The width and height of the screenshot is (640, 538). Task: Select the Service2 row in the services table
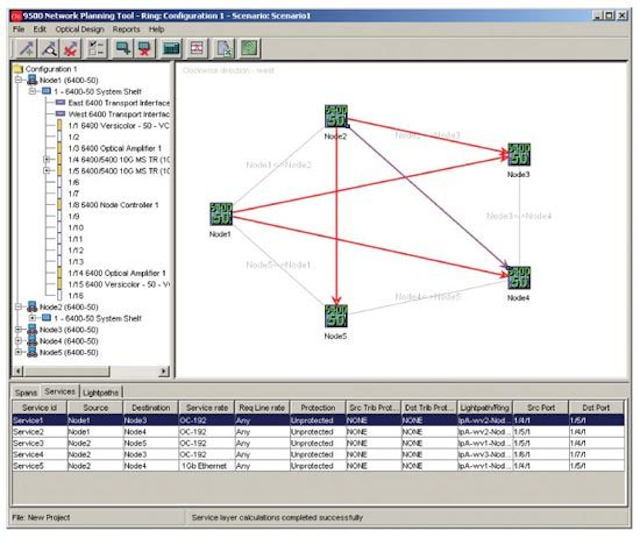point(318,432)
